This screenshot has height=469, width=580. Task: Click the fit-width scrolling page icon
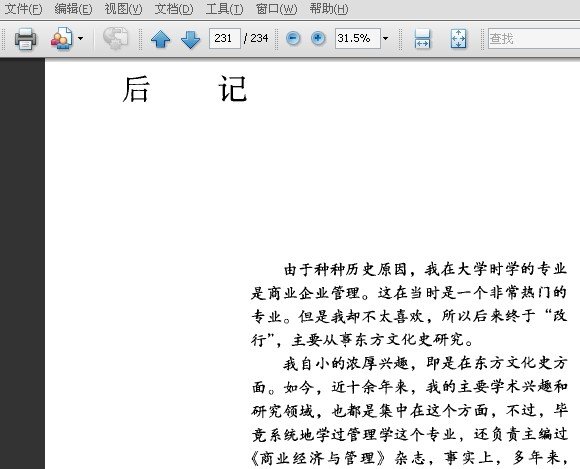422,38
